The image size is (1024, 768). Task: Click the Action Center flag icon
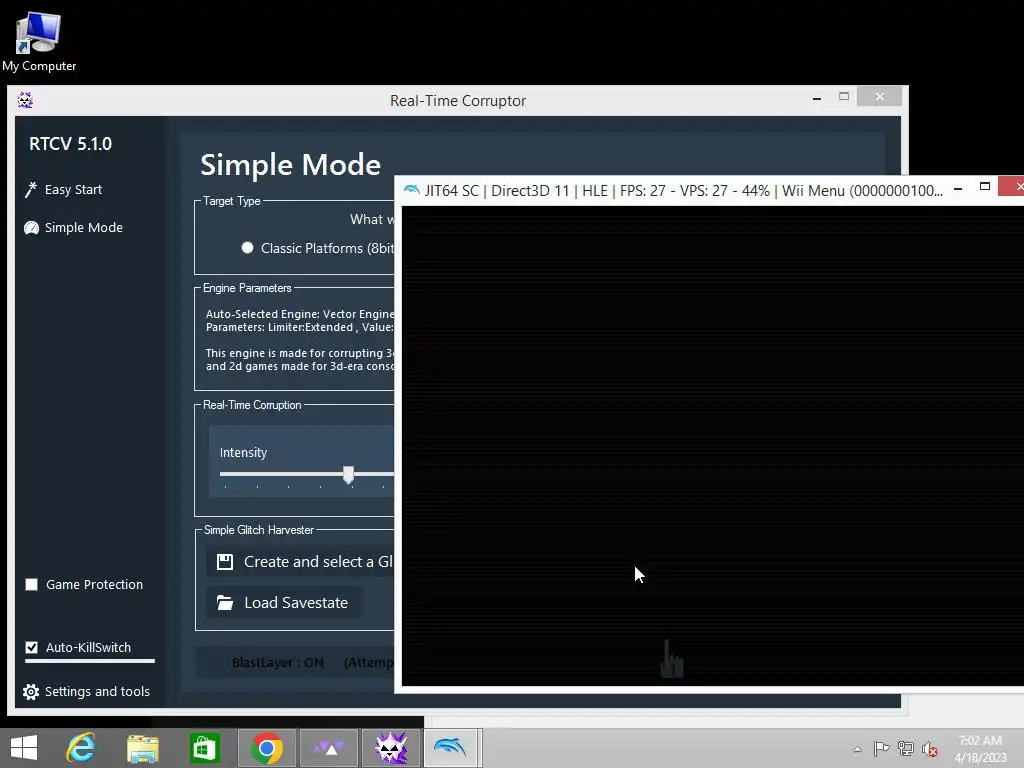tap(881, 748)
